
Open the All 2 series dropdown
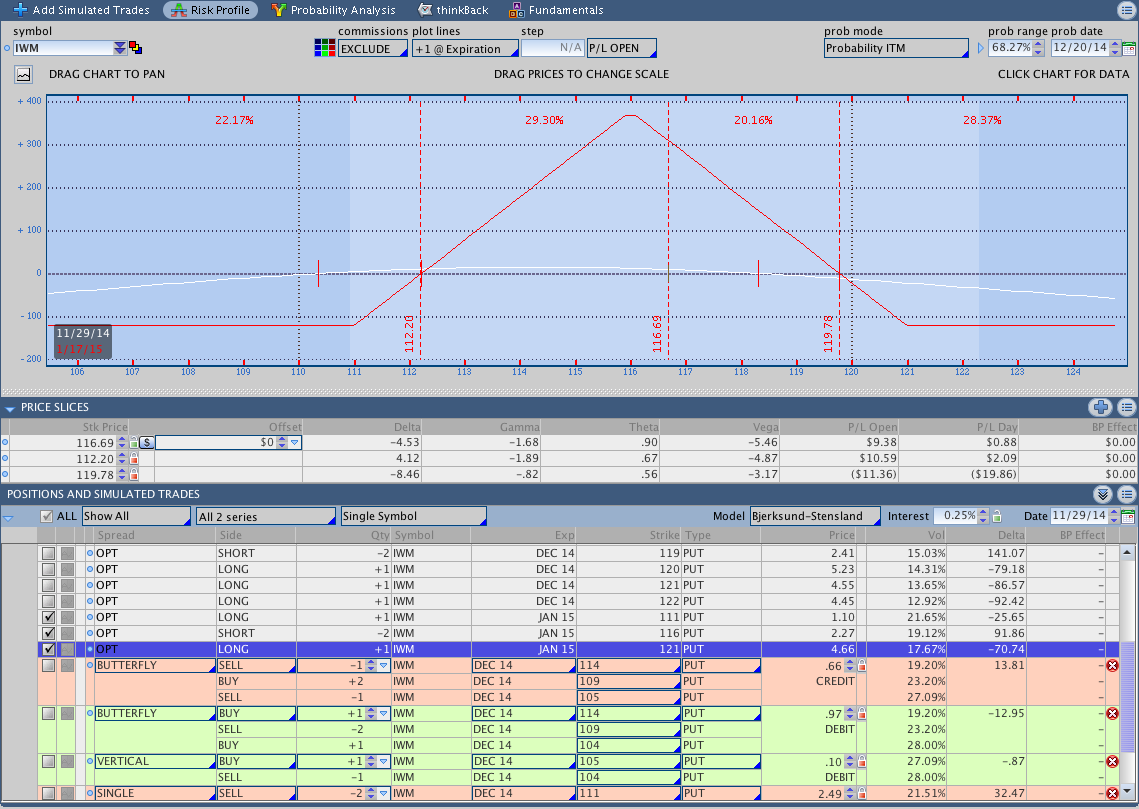(x=266, y=516)
